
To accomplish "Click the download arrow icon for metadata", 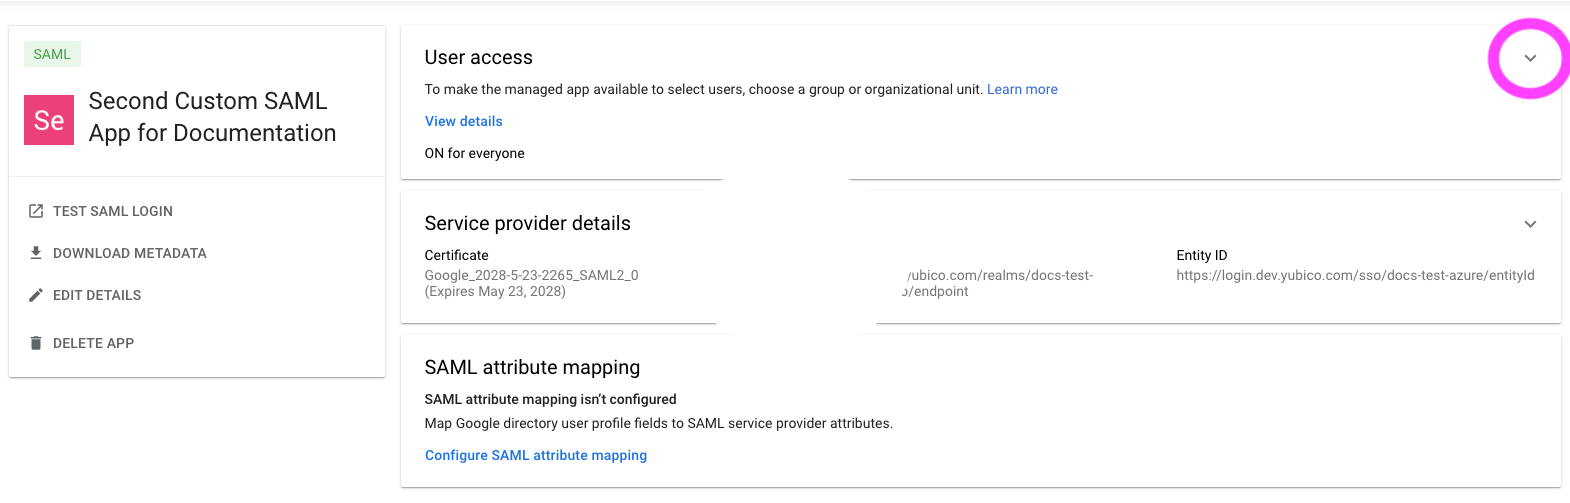I will pyautogui.click(x=36, y=253).
